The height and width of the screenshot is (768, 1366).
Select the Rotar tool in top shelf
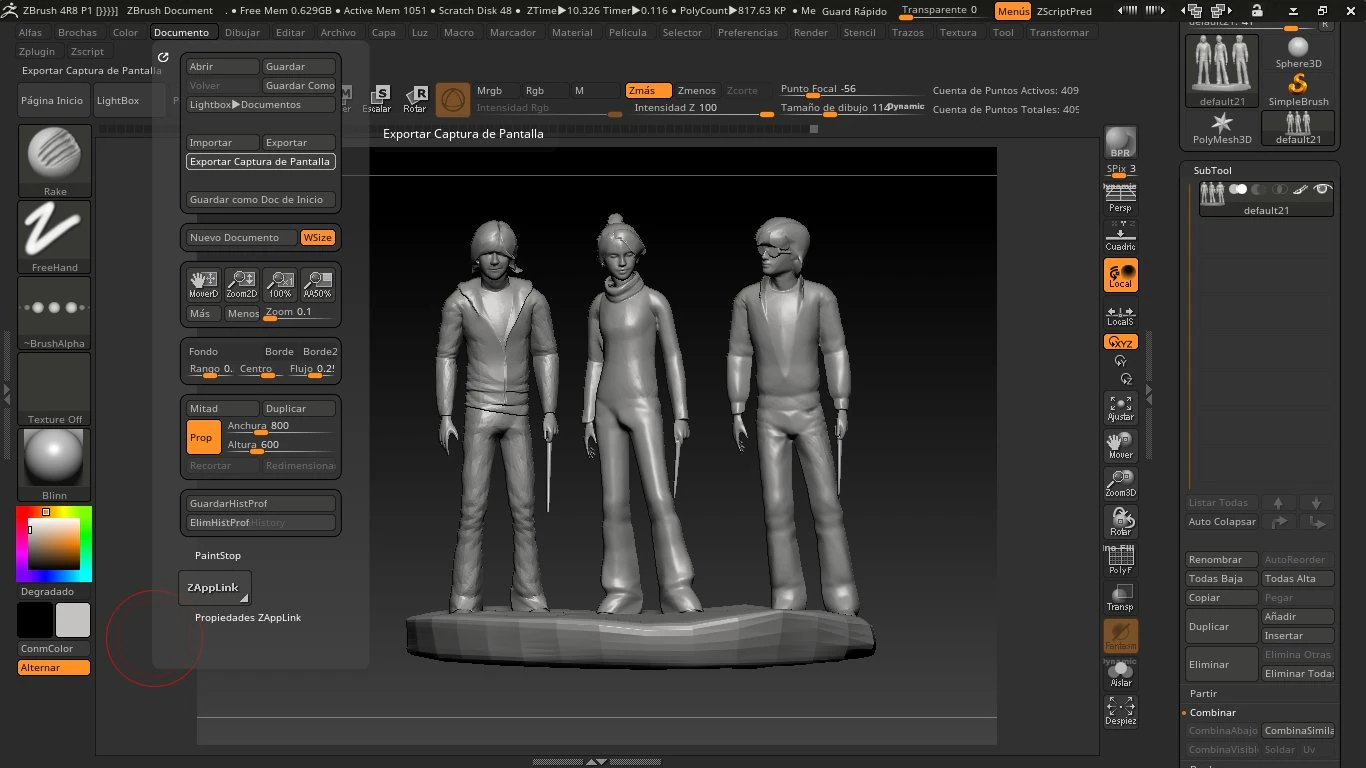pos(415,99)
